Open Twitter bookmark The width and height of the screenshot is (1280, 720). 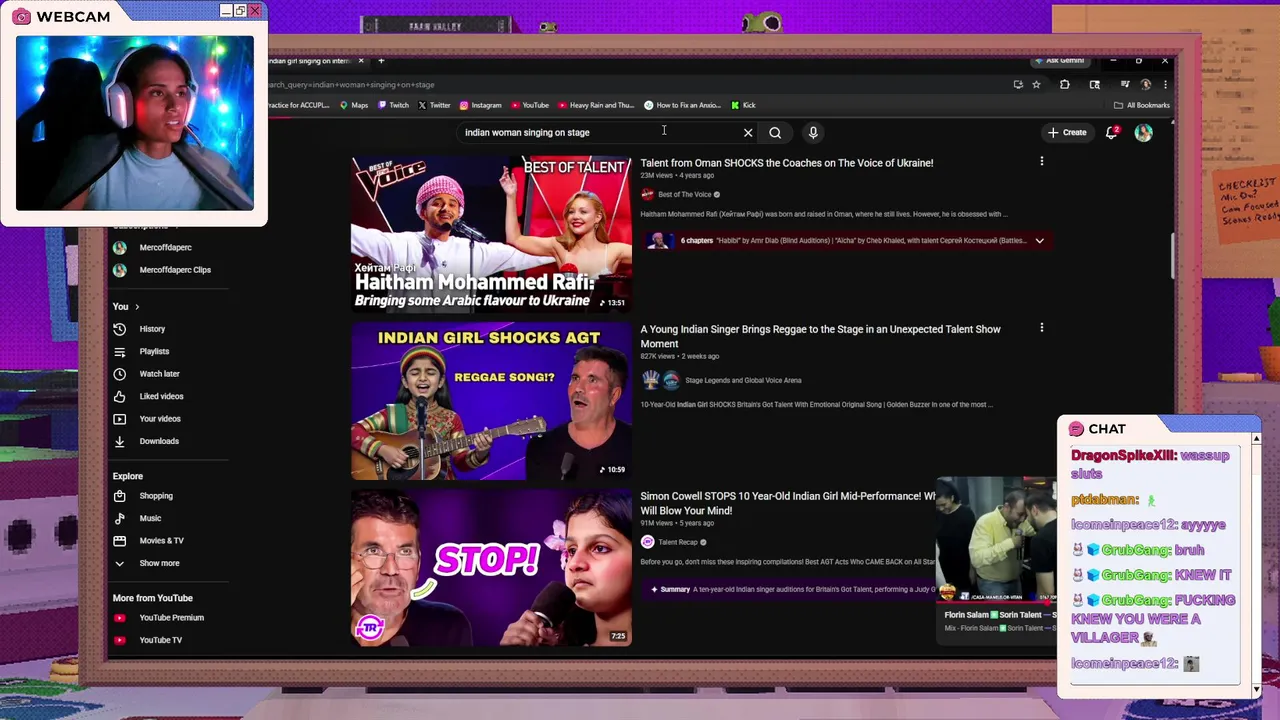pyautogui.click(x=434, y=105)
